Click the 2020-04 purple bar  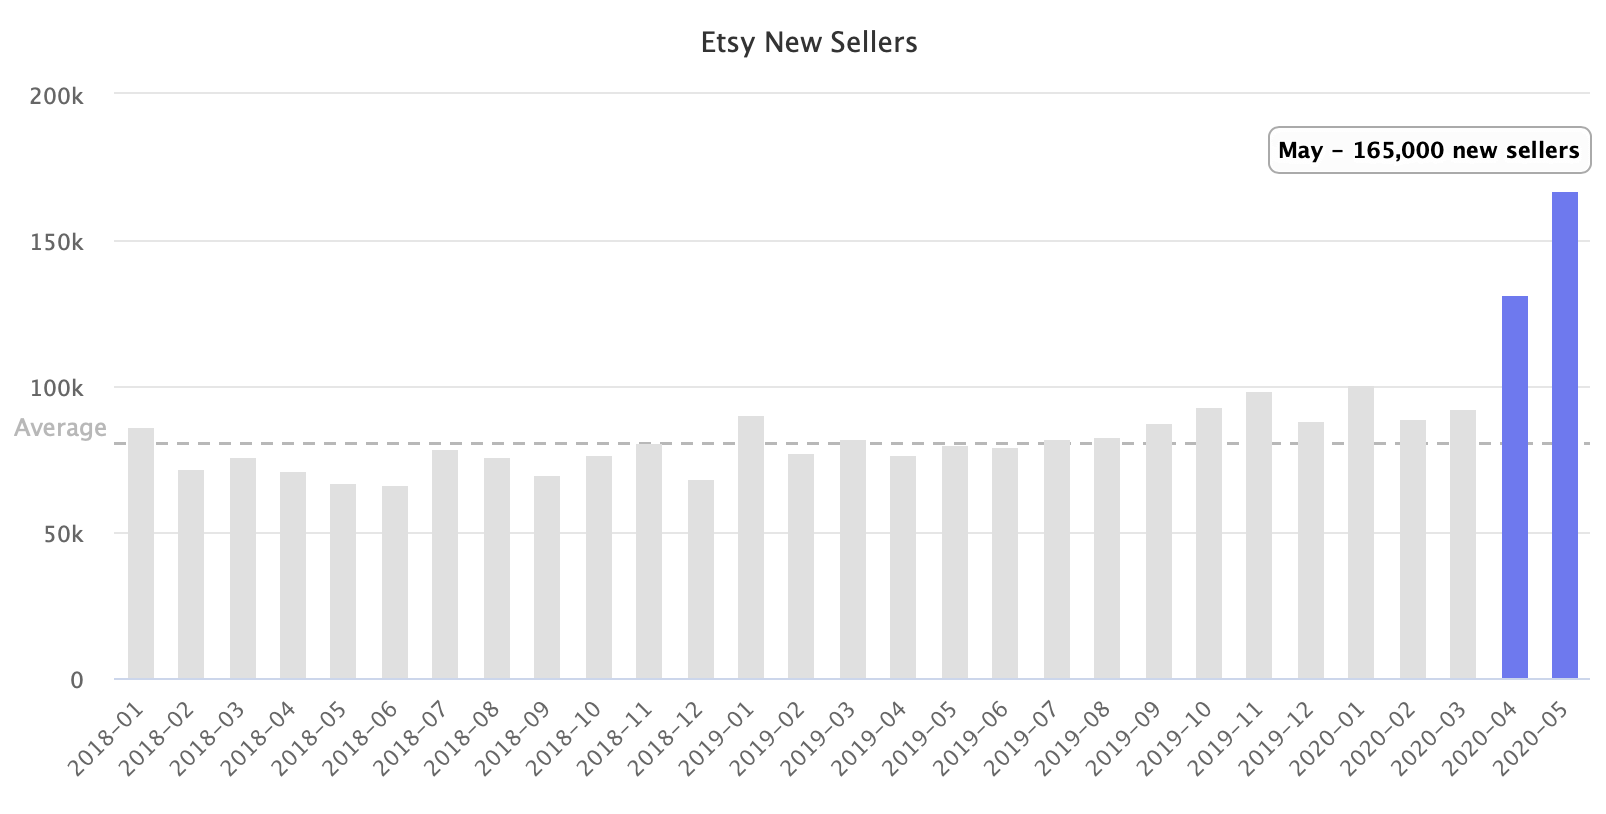pos(1514,487)
